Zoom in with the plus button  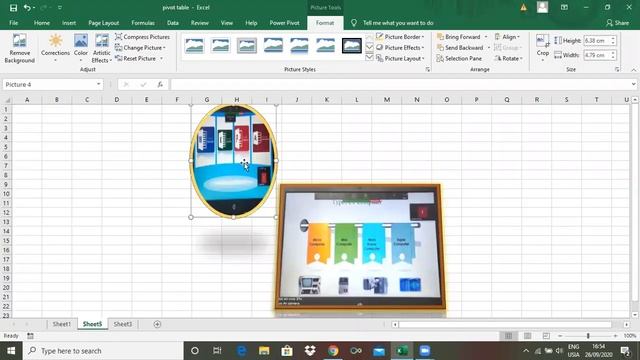pyautogui.click(x=616, y=336)
